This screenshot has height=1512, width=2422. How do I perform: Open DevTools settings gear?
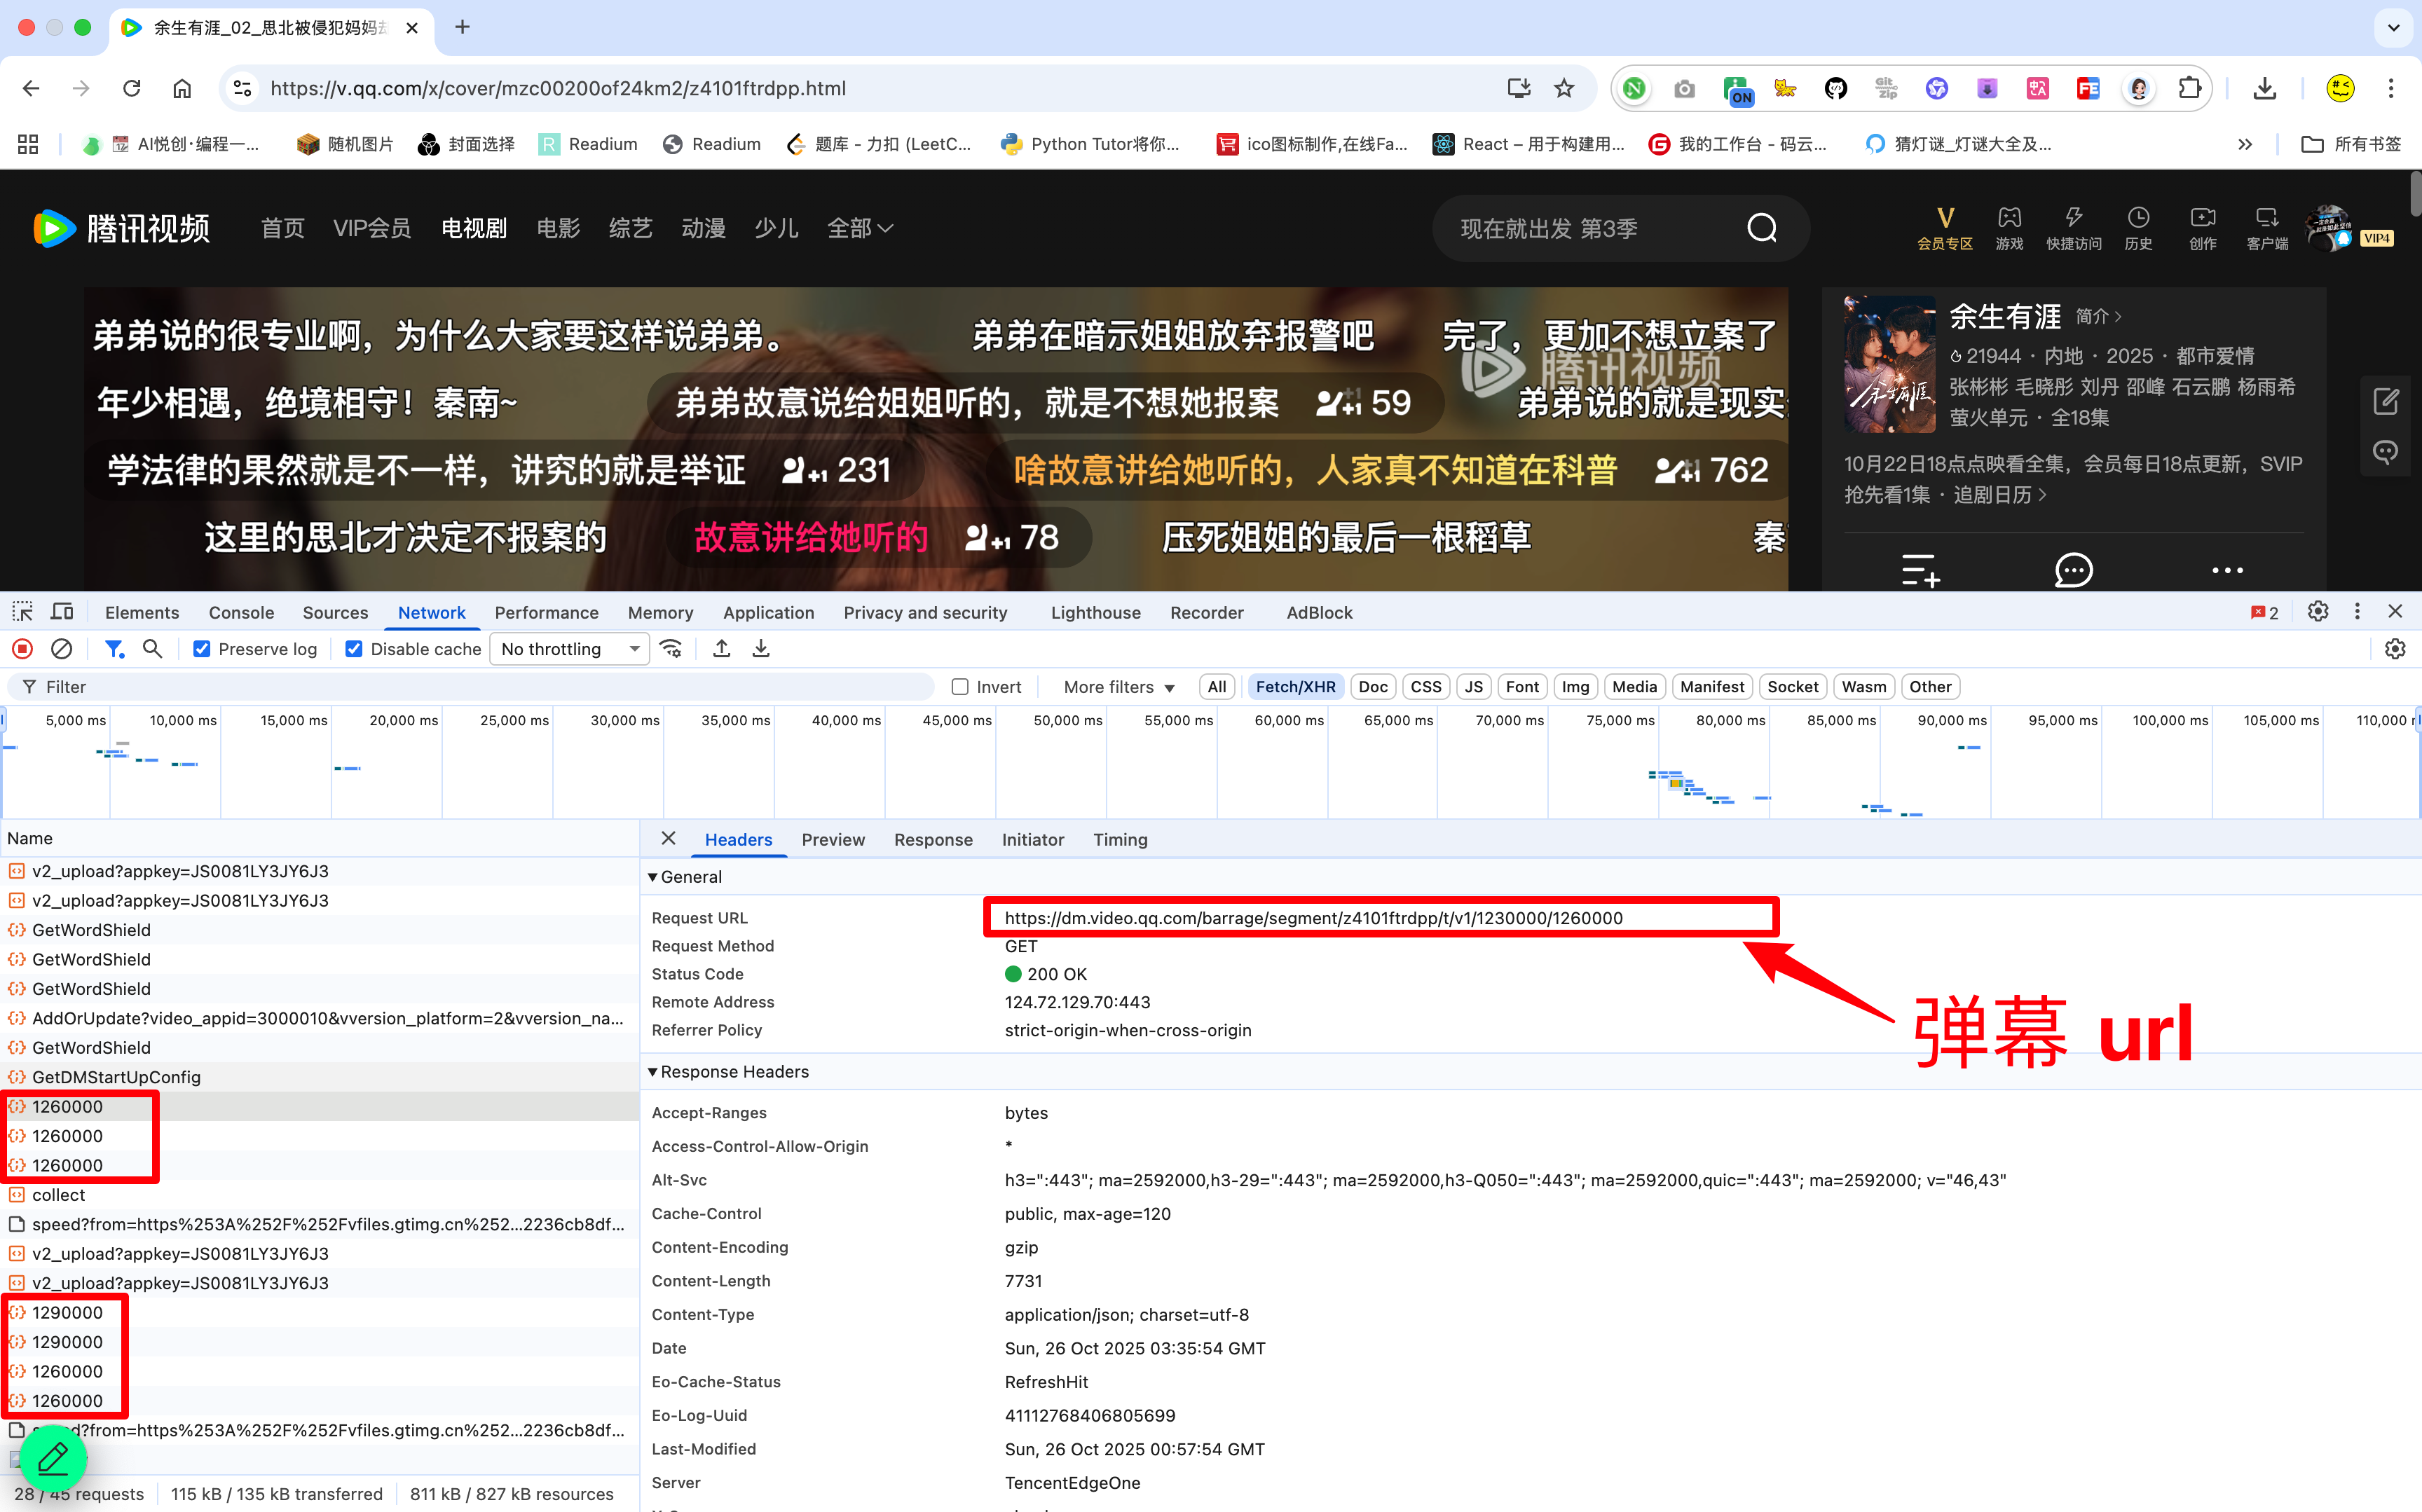2318,612
